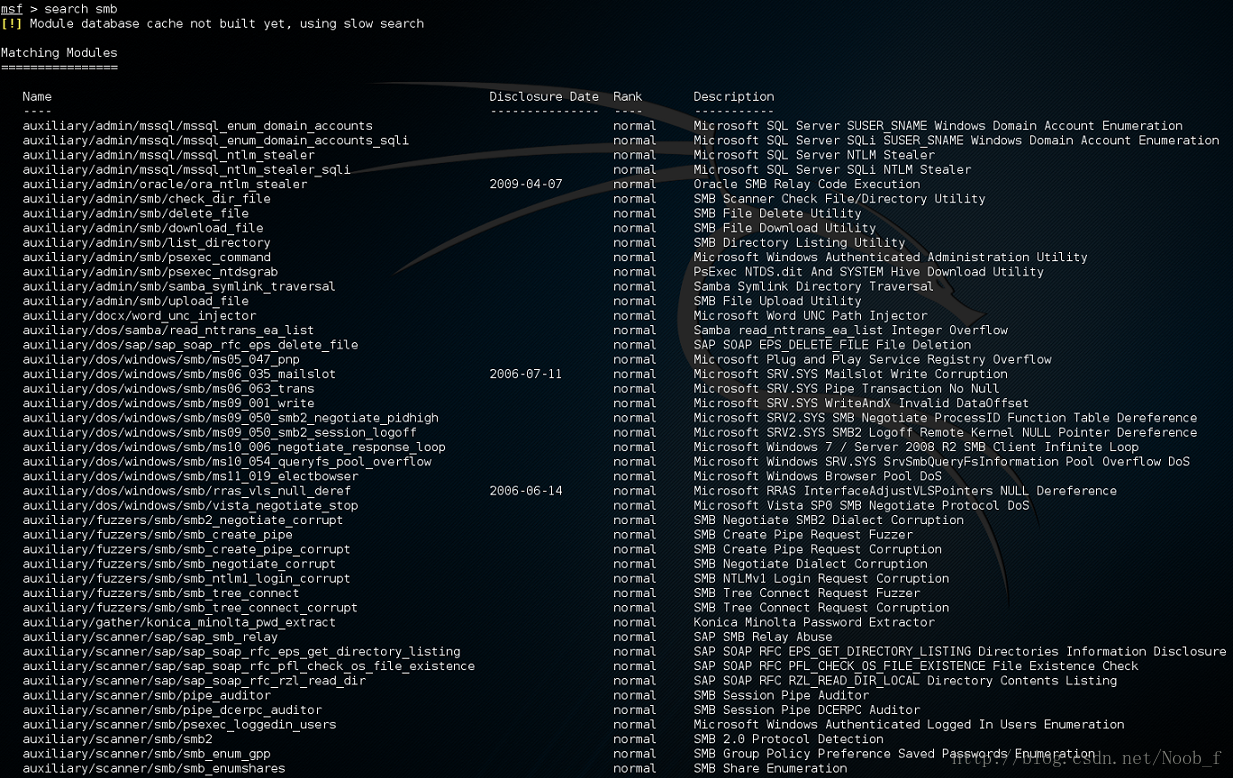Select auxiliary/admin/mssql/mssql_enum_domain_accounts_sqli module name
Viewport: 1233px width, 778px height.
(216, 141)
